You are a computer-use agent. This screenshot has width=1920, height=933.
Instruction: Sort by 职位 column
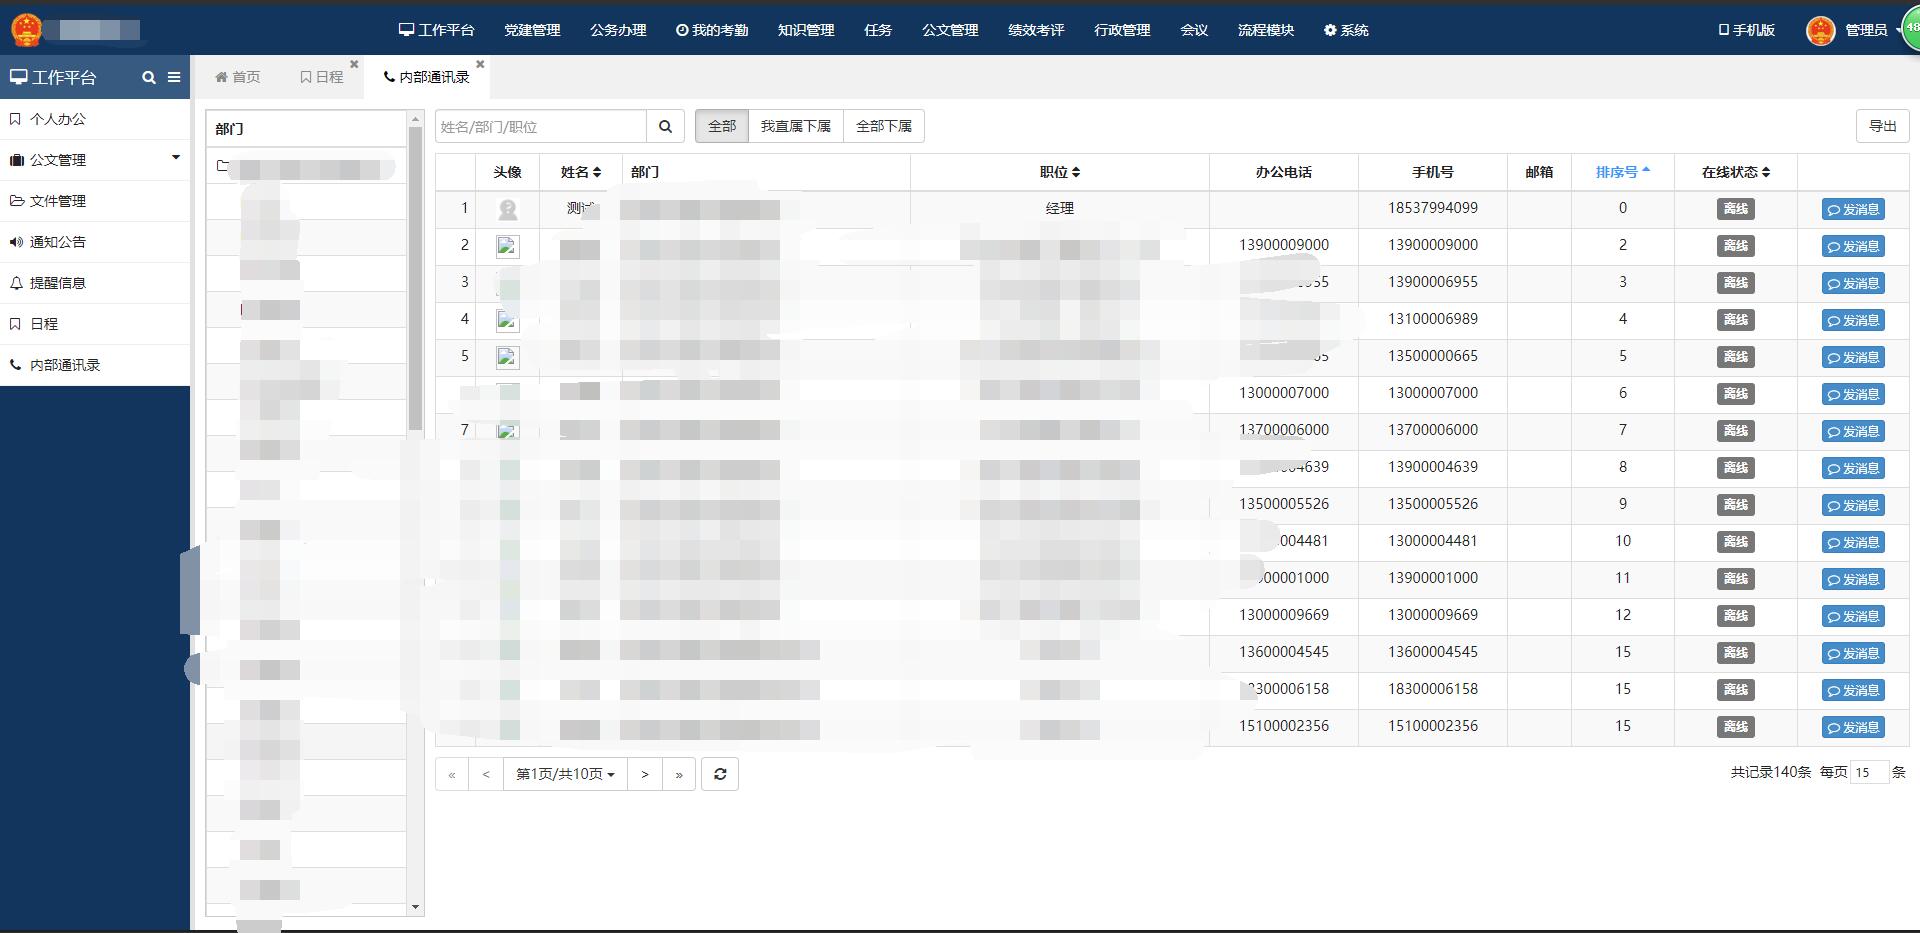coord(1060,172)
